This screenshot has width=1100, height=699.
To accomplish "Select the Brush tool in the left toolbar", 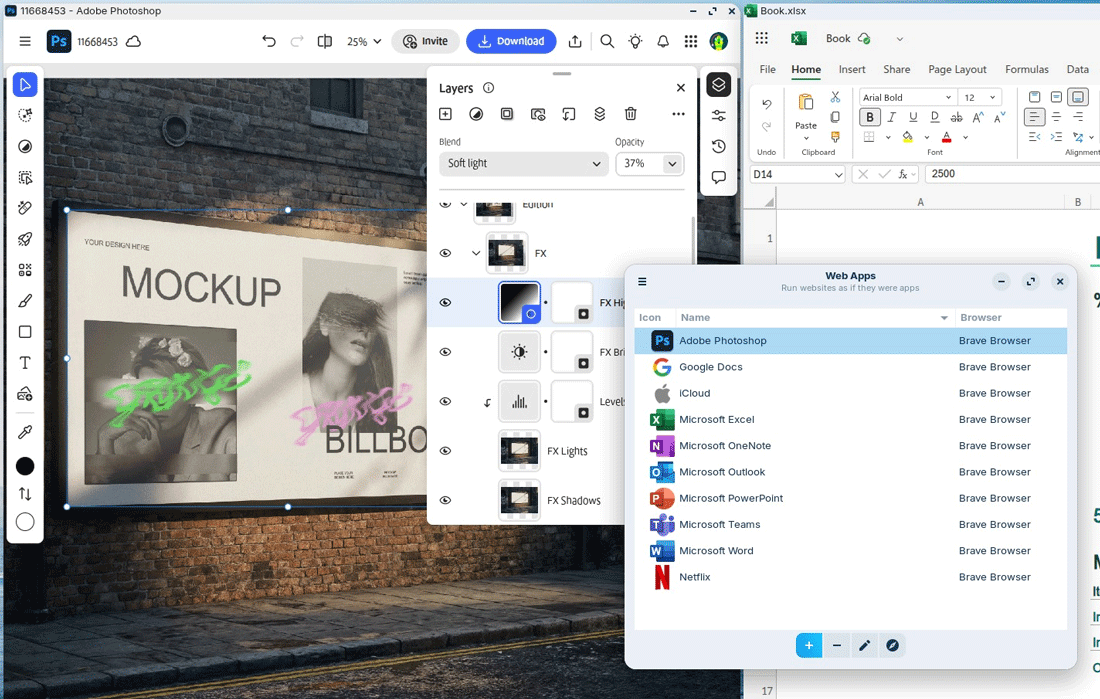I will [x=25, y=301].
